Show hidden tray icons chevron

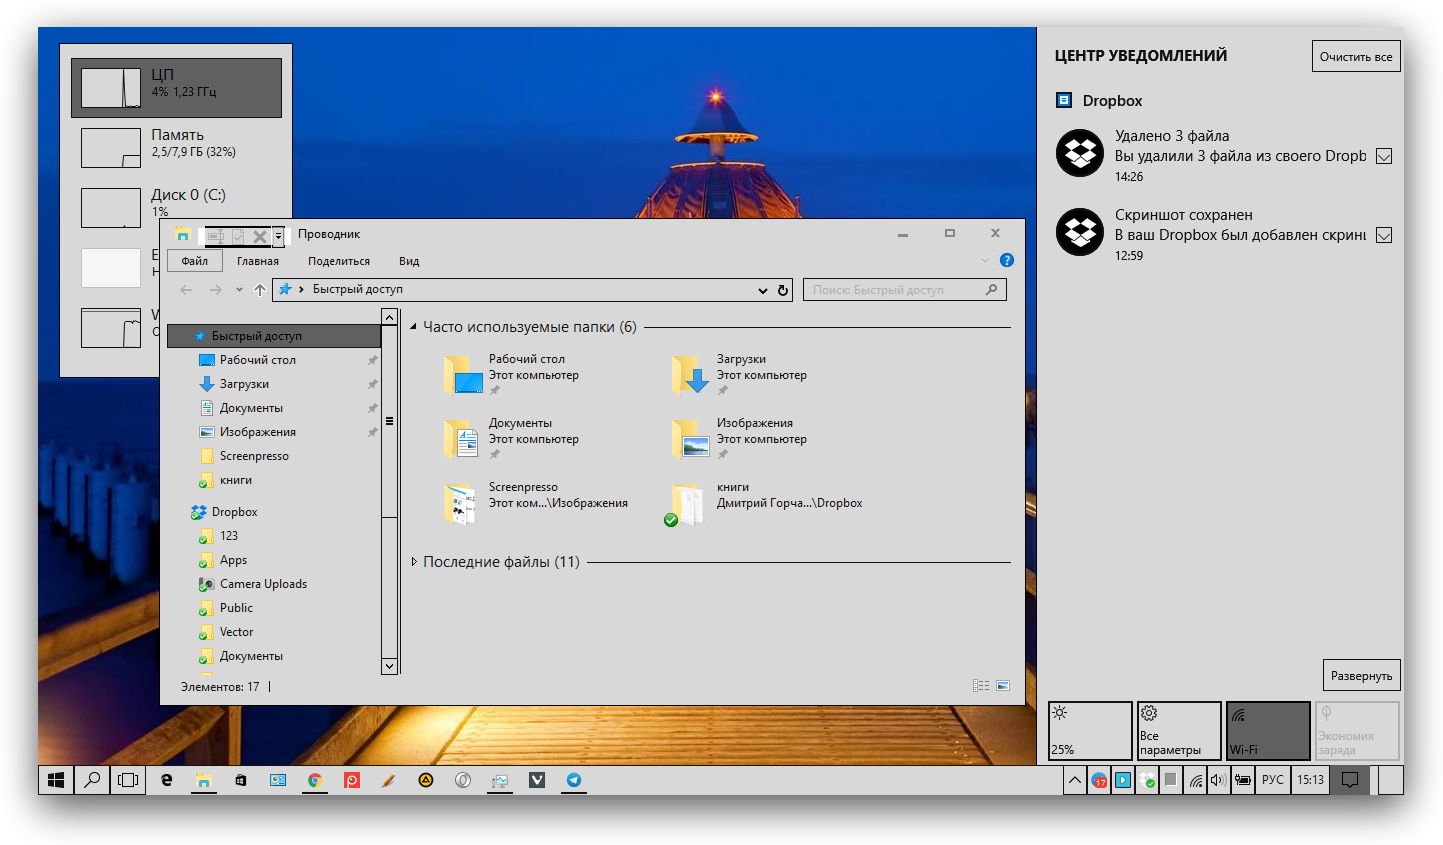tap(1075, 780)
